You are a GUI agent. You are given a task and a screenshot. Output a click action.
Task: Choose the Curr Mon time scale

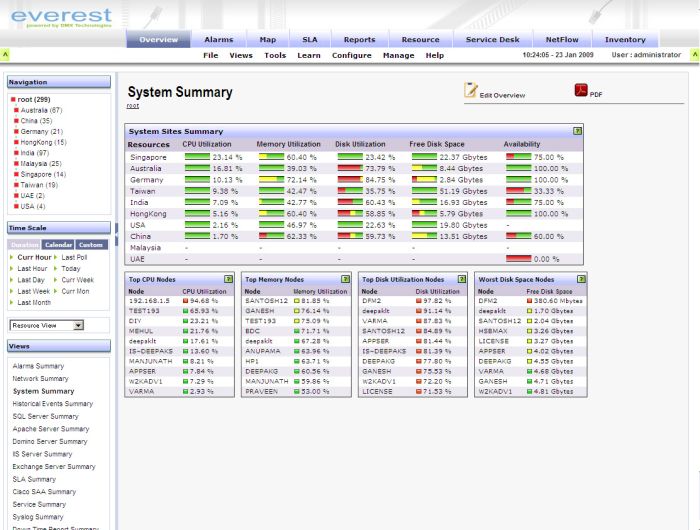pos(75,291)
